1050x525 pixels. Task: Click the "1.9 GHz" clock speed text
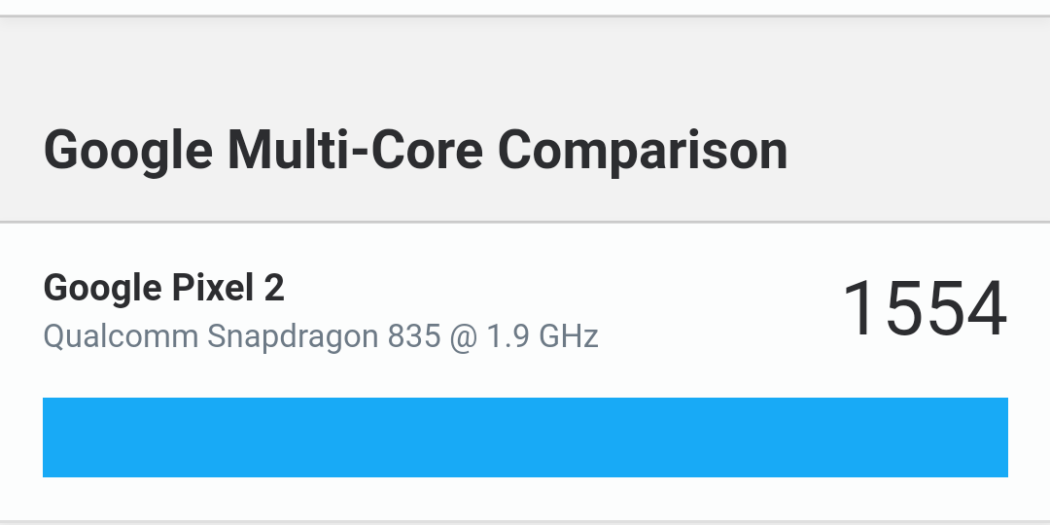[x=542, y=336]
